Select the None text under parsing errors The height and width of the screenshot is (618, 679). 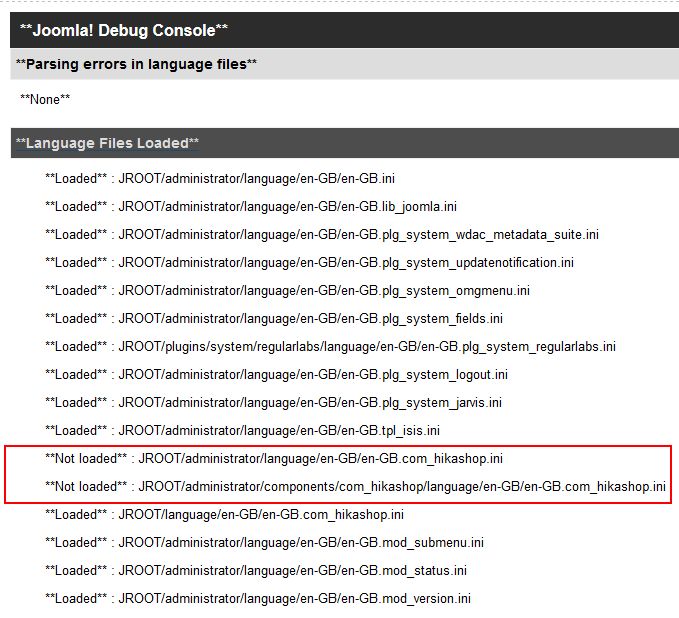[45, 99]
